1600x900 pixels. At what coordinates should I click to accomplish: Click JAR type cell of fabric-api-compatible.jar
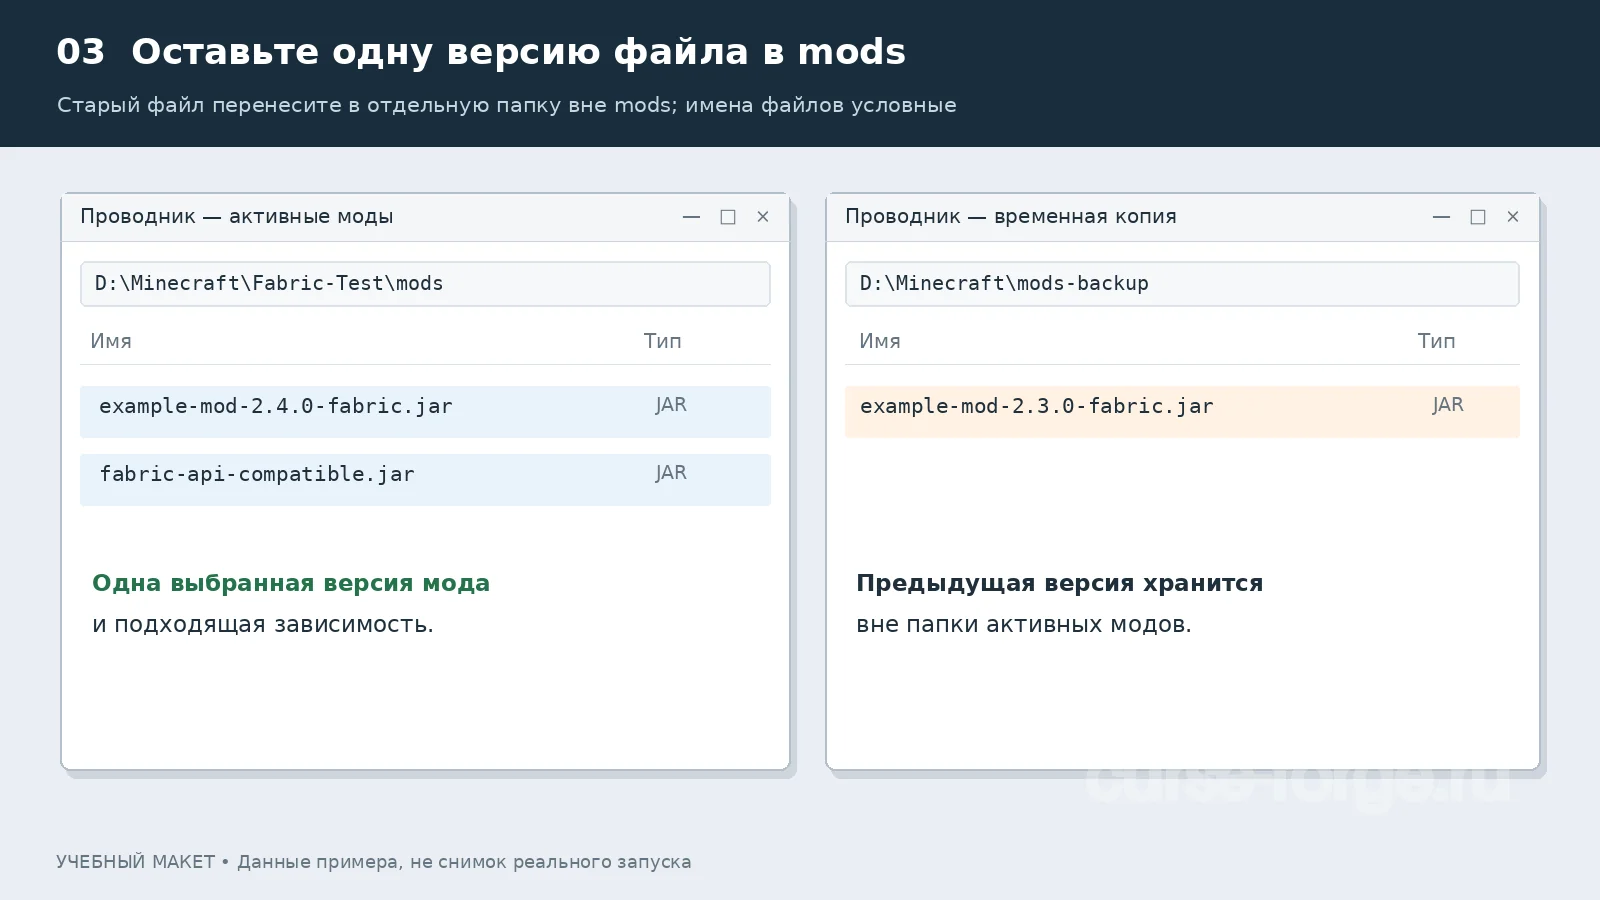coord(671,473)
